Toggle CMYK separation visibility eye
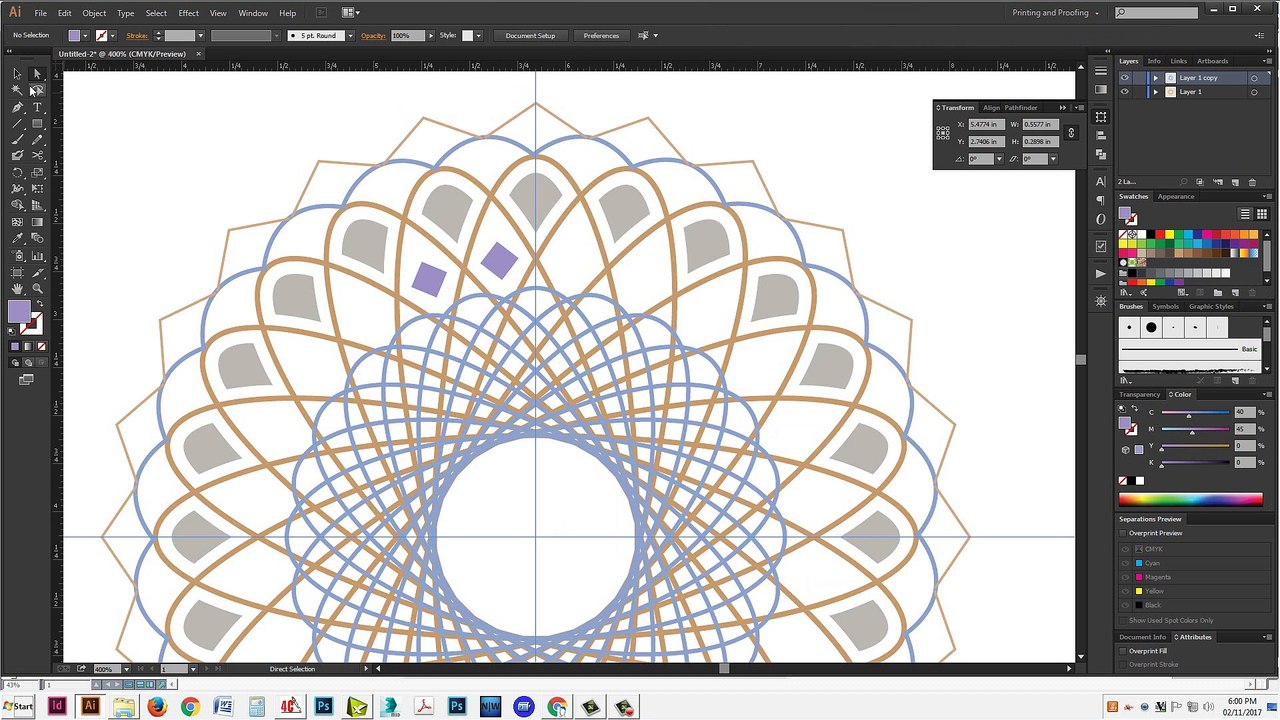Screen dimensions: 1280x720 pyautogui.click(x=1126, y=549)
